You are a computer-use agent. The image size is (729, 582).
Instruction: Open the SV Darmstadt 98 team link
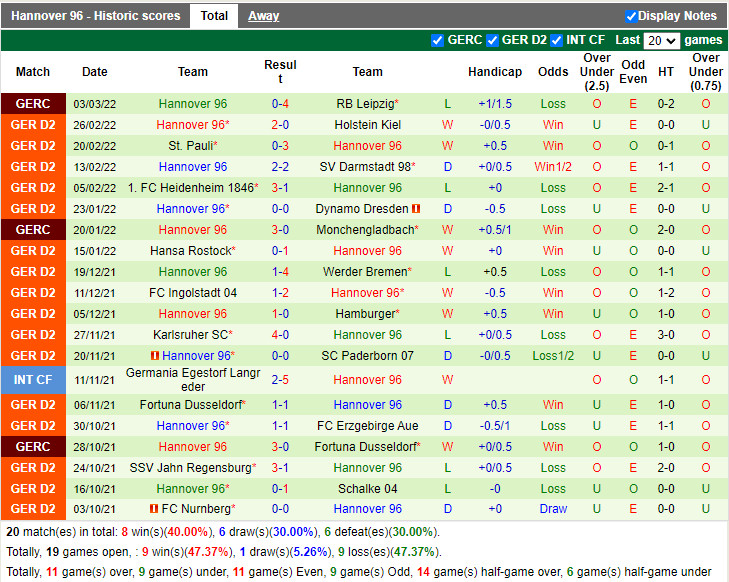click(x=365, y=166)
